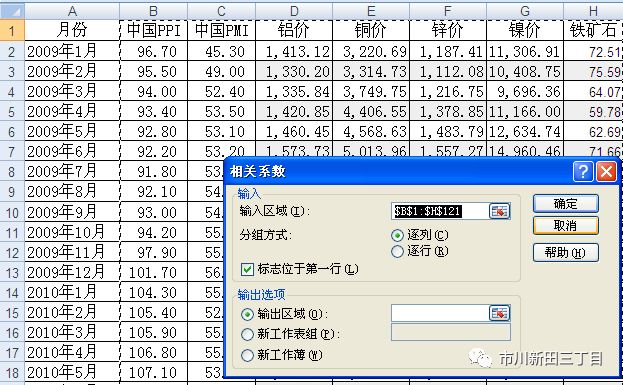The width and height of the screenshot is (623, 385).
Task: Select nickel price 9,696.36
Action: point(525,91)
